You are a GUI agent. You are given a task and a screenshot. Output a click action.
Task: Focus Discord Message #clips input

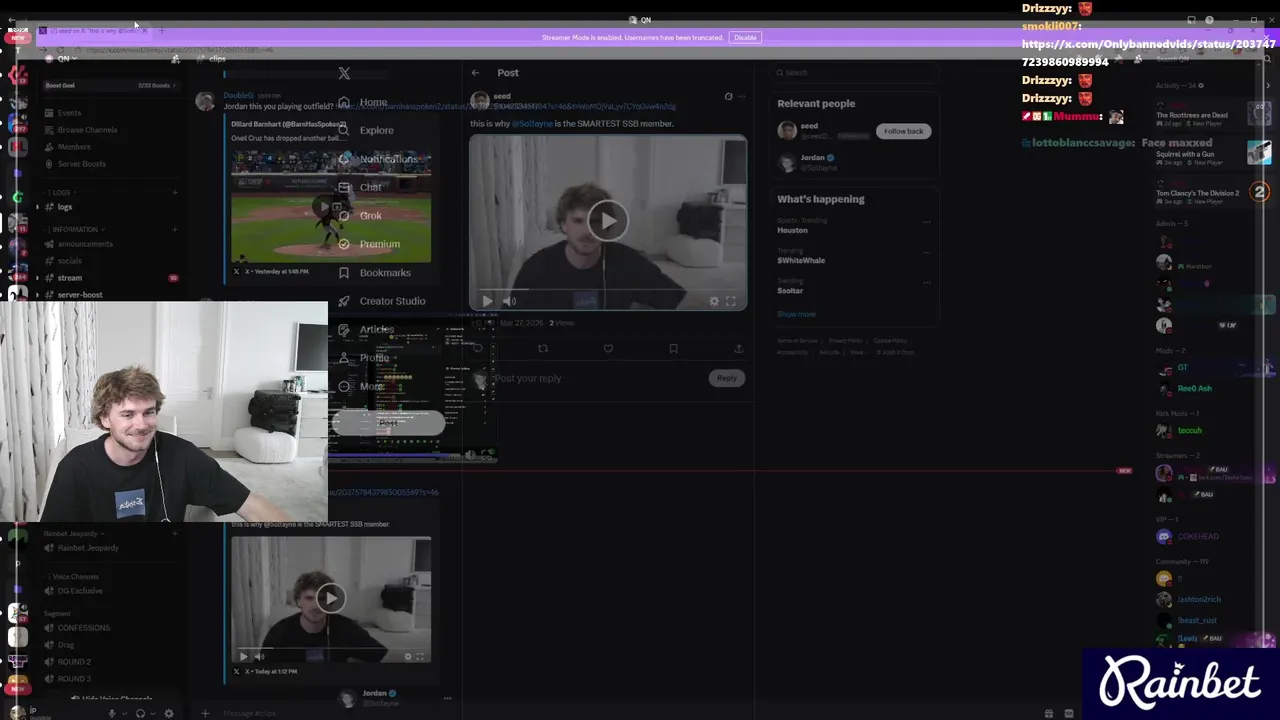coord(620,713)
